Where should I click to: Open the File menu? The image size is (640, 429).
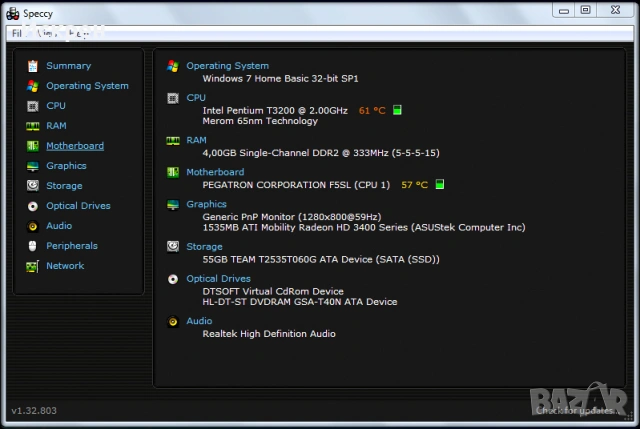(17, 33)
